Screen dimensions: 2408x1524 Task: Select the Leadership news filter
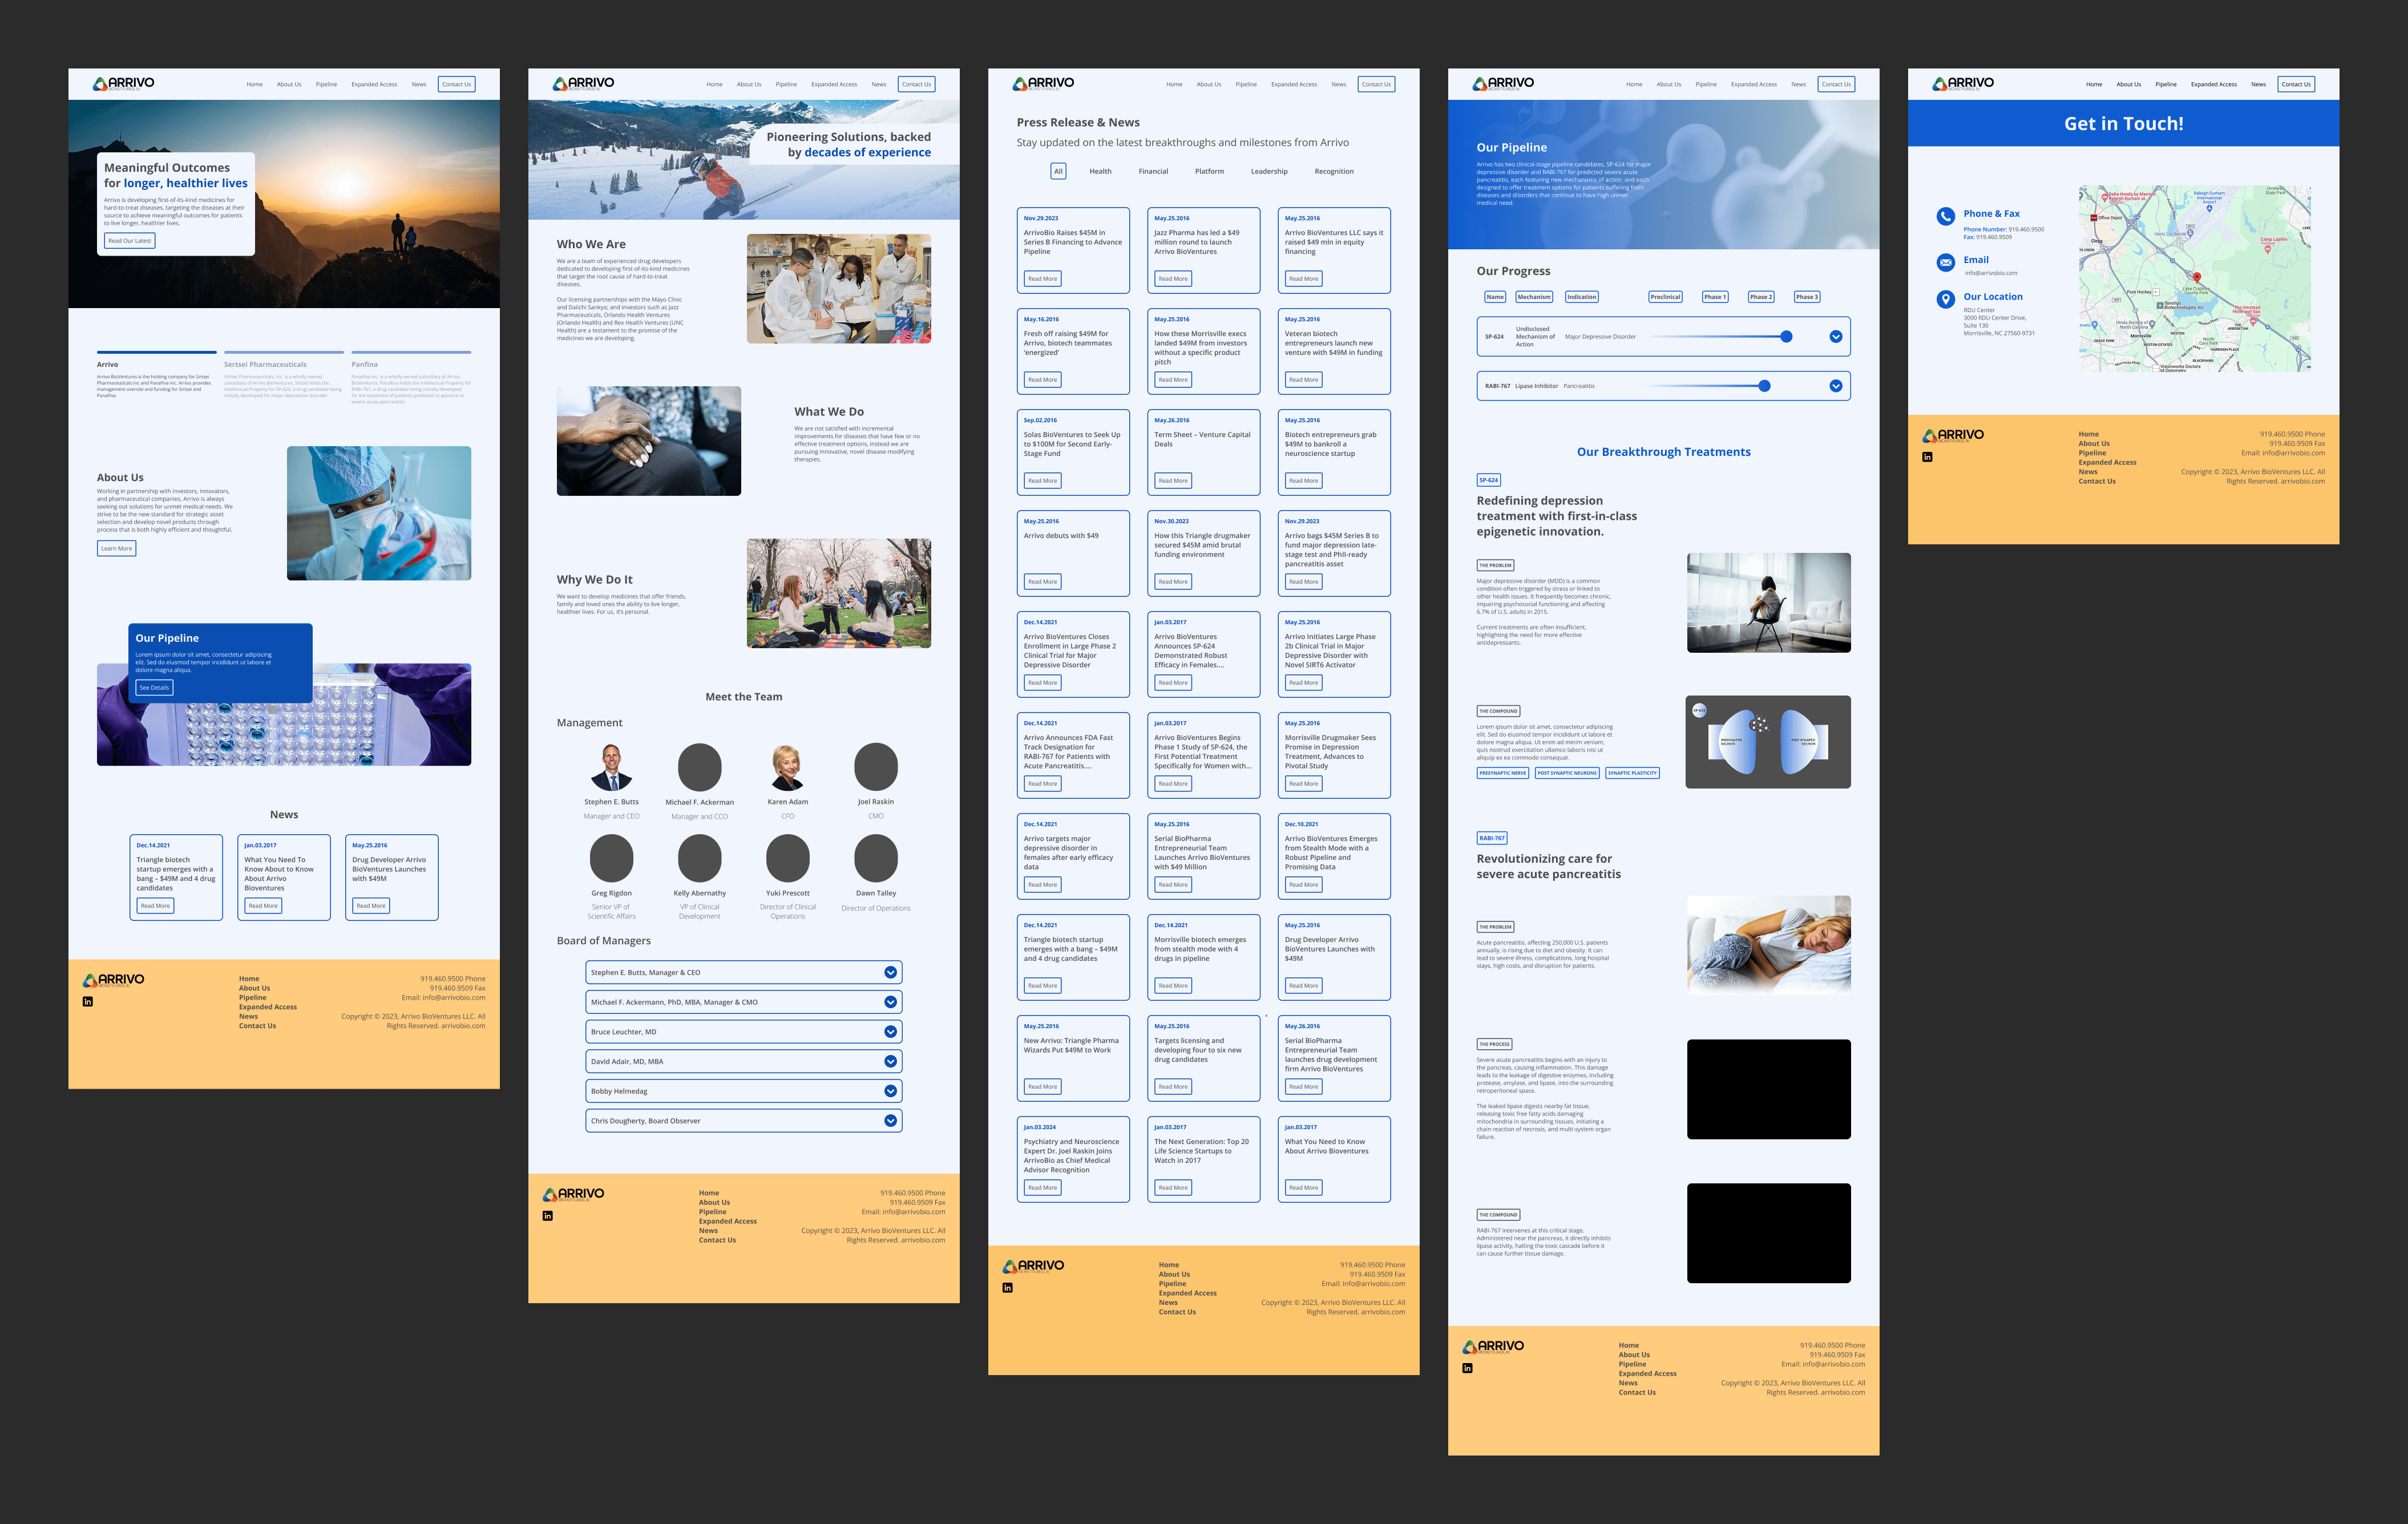point(1269,172)
